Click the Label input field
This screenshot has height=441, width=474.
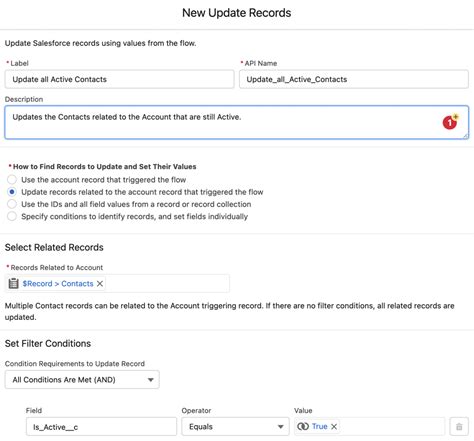119,79
